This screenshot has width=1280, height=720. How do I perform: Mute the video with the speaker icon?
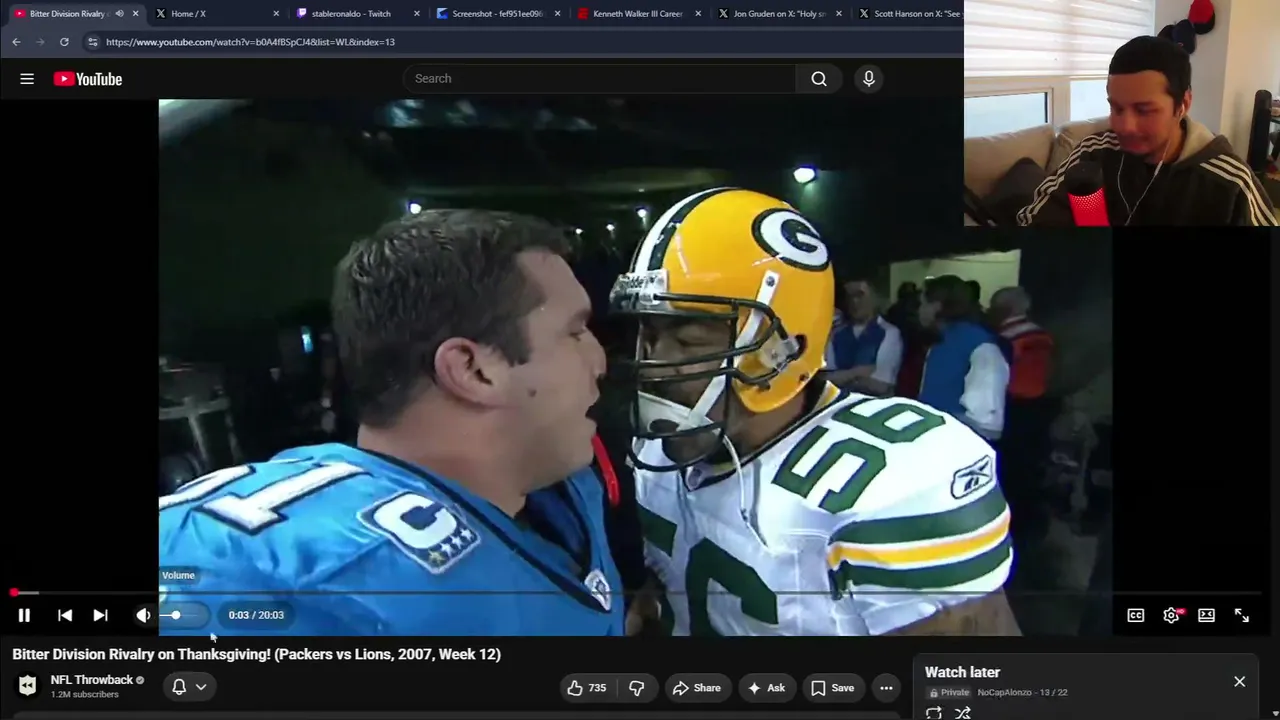coord(143,615)
